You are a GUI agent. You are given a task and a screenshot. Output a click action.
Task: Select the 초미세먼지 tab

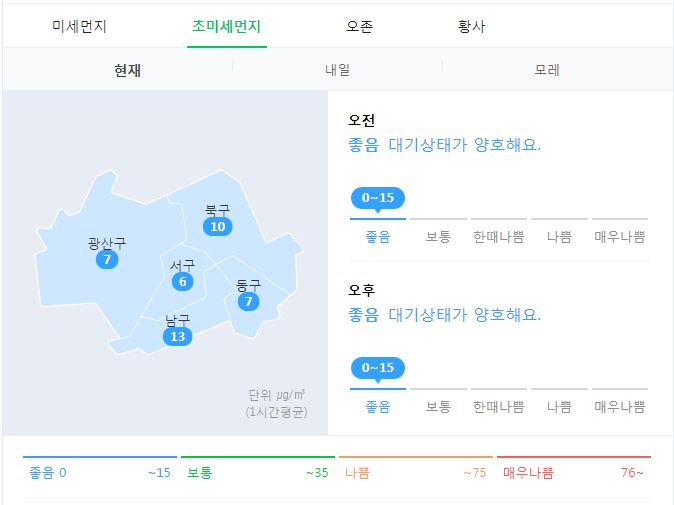click(x=227, y=26)
